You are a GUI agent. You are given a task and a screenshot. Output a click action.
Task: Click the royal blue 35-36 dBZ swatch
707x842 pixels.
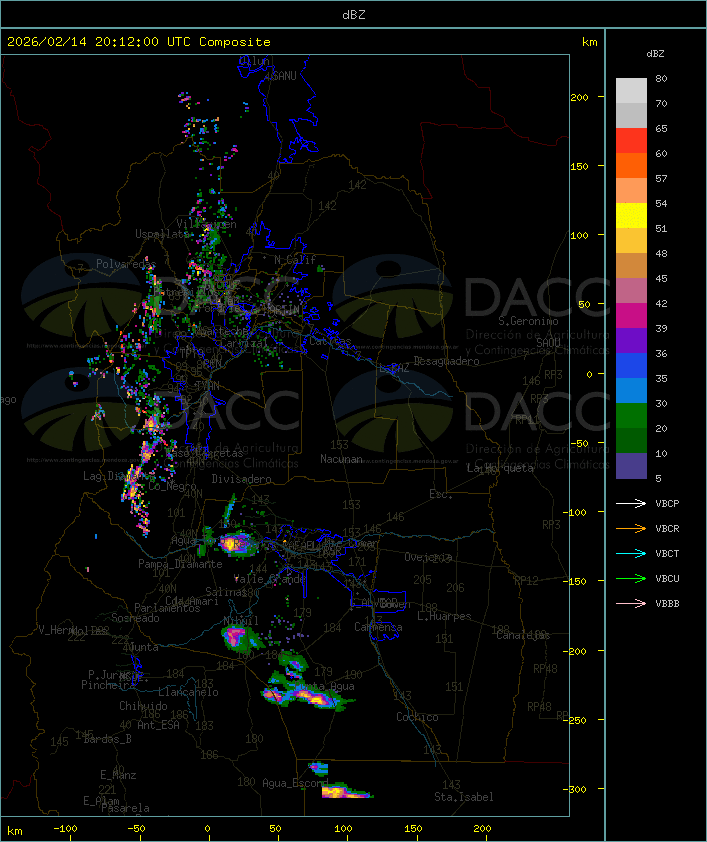click(x=631, y=365)
